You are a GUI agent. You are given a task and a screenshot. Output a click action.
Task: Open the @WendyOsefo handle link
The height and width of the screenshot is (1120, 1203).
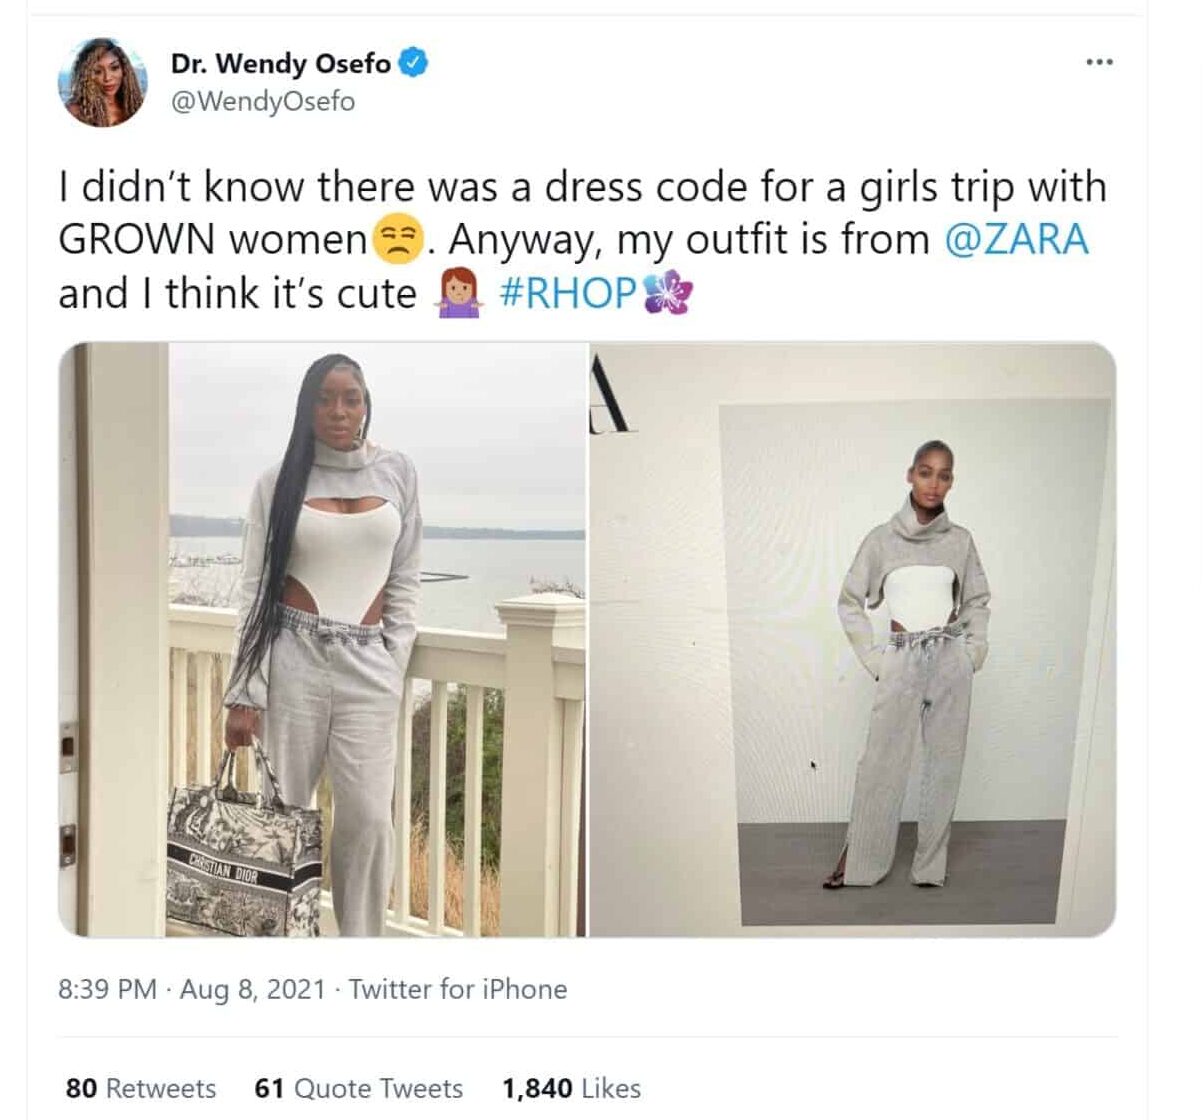click(x=263, y=101)
